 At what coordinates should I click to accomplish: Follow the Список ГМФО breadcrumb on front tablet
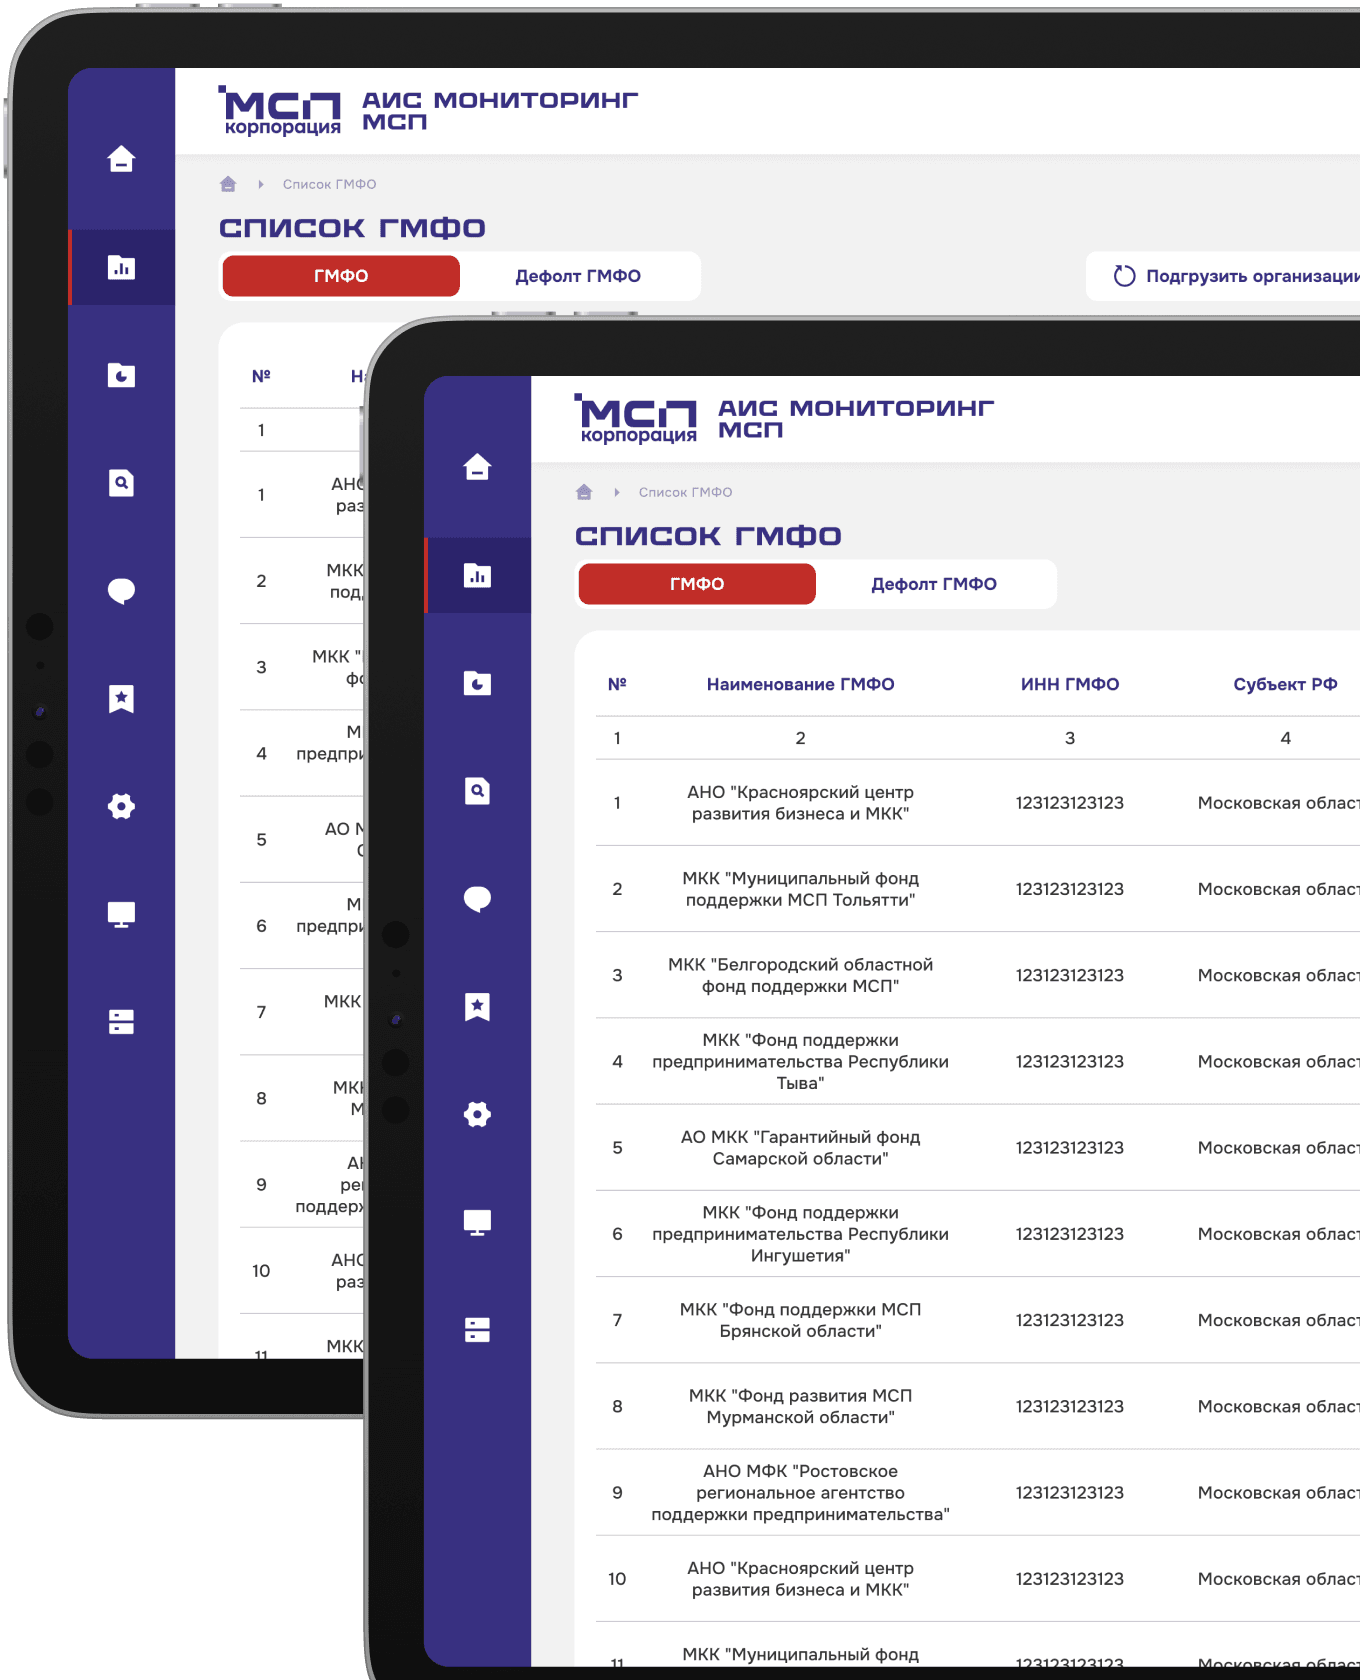click(x=685, y=492)
